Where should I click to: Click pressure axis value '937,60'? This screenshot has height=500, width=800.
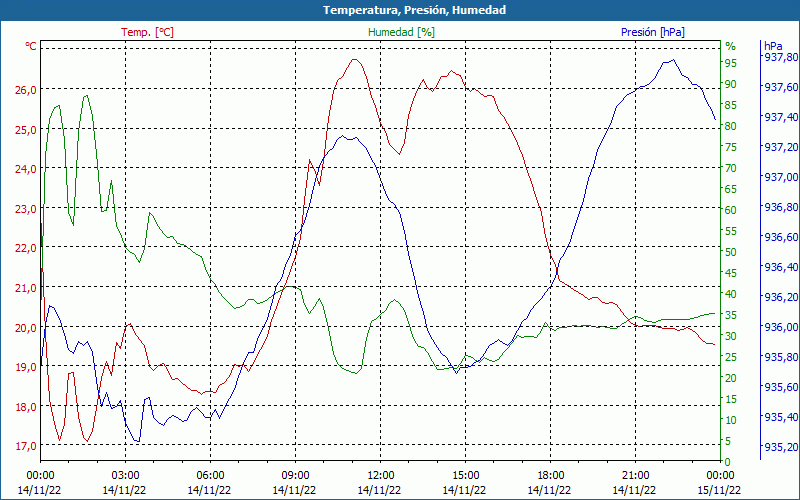(x=781, y=87)
